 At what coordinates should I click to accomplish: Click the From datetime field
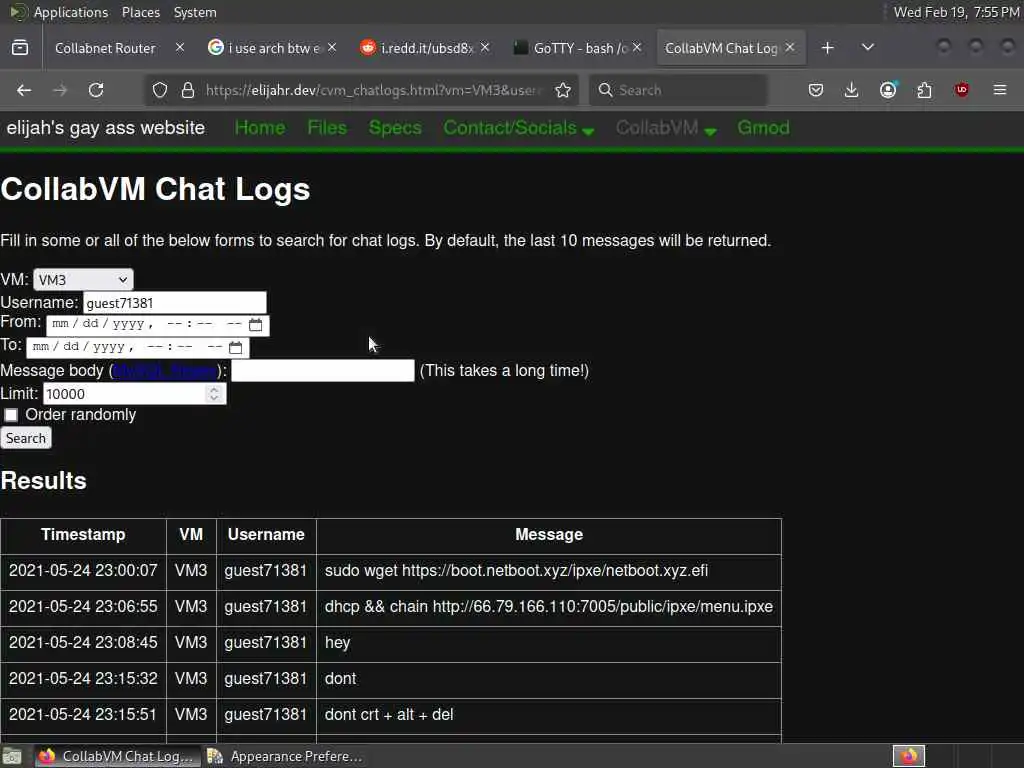tap(157, 325)
